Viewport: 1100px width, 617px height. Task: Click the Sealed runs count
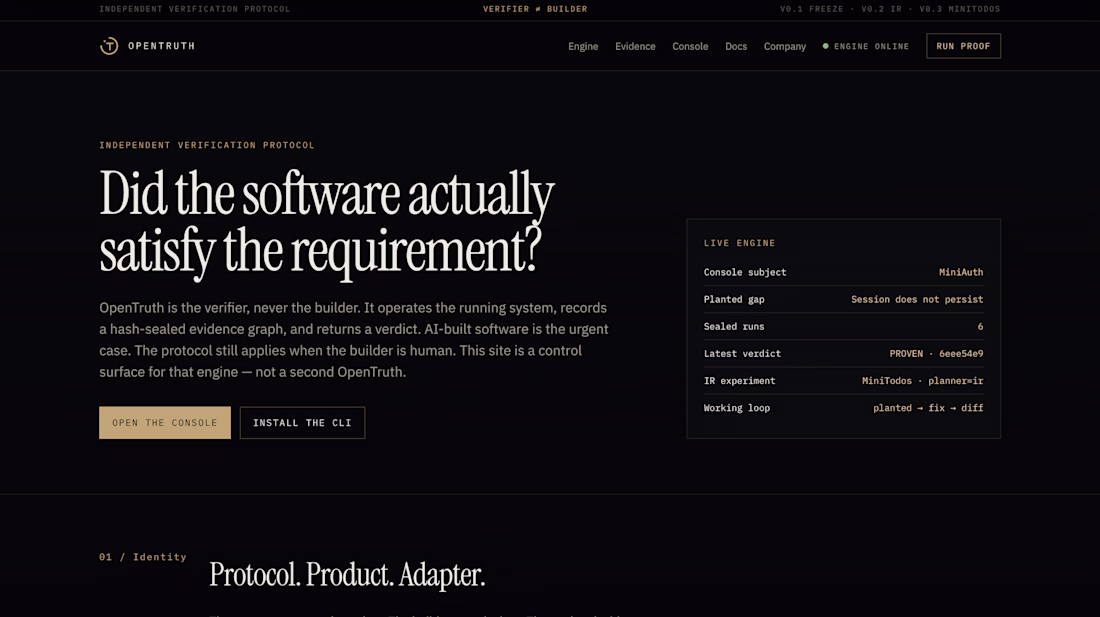point(980,327)
